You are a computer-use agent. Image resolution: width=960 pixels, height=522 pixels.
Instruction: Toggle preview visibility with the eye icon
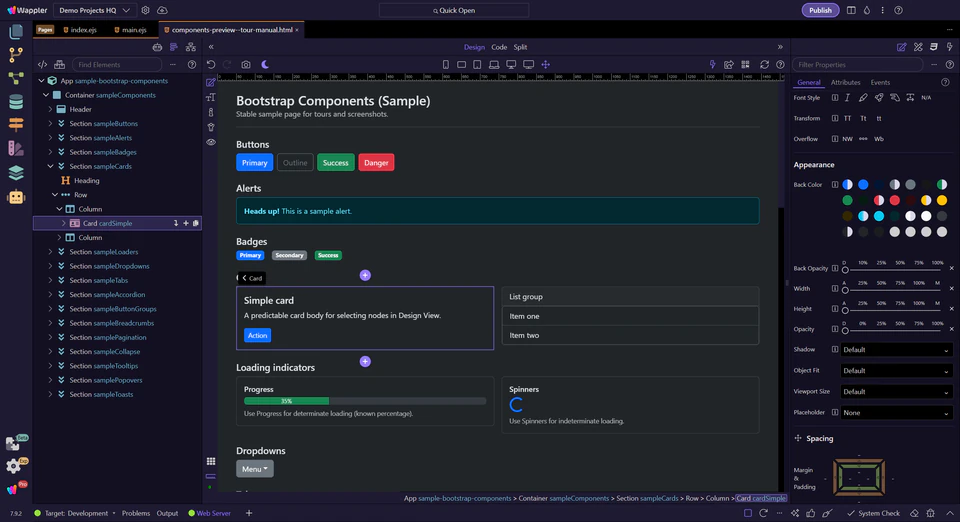(x=211, y=142)
